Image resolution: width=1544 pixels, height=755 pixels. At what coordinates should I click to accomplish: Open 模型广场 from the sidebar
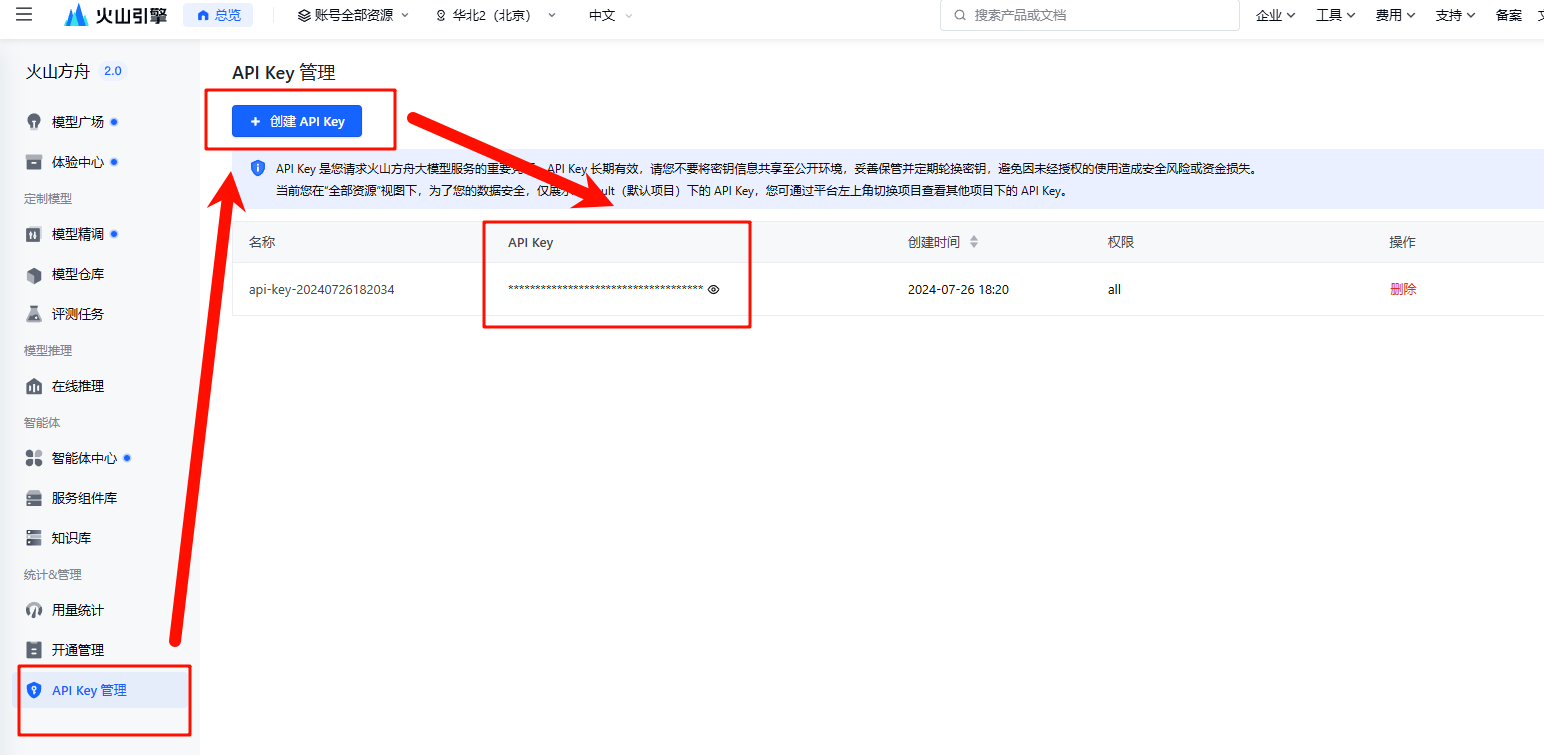(x=80, y=121)
